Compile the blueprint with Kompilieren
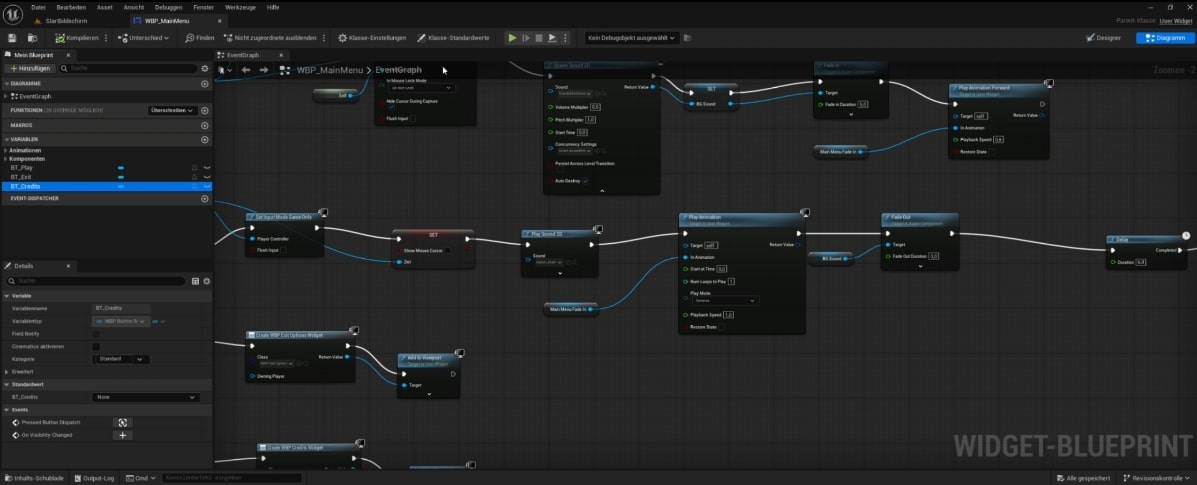Image resolution: width=1197 pixels, height=485 pixels. [76, 38]
